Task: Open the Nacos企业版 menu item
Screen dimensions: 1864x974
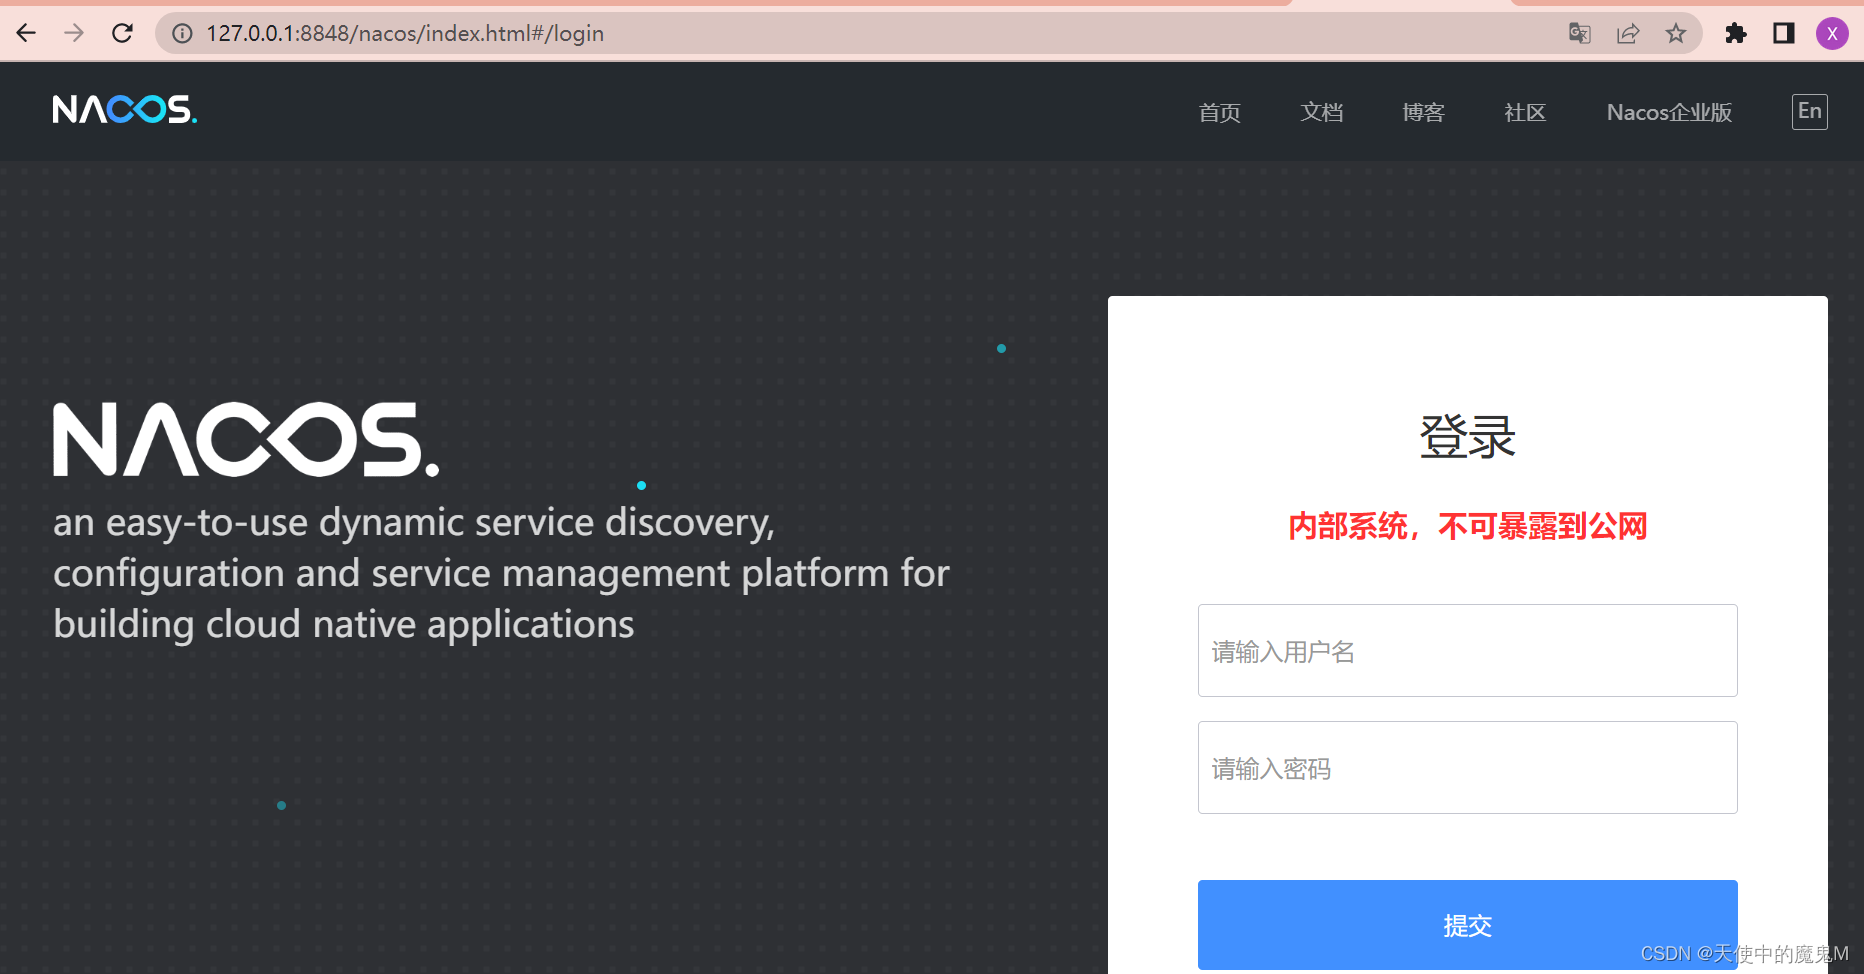Action: [1670, 112]
